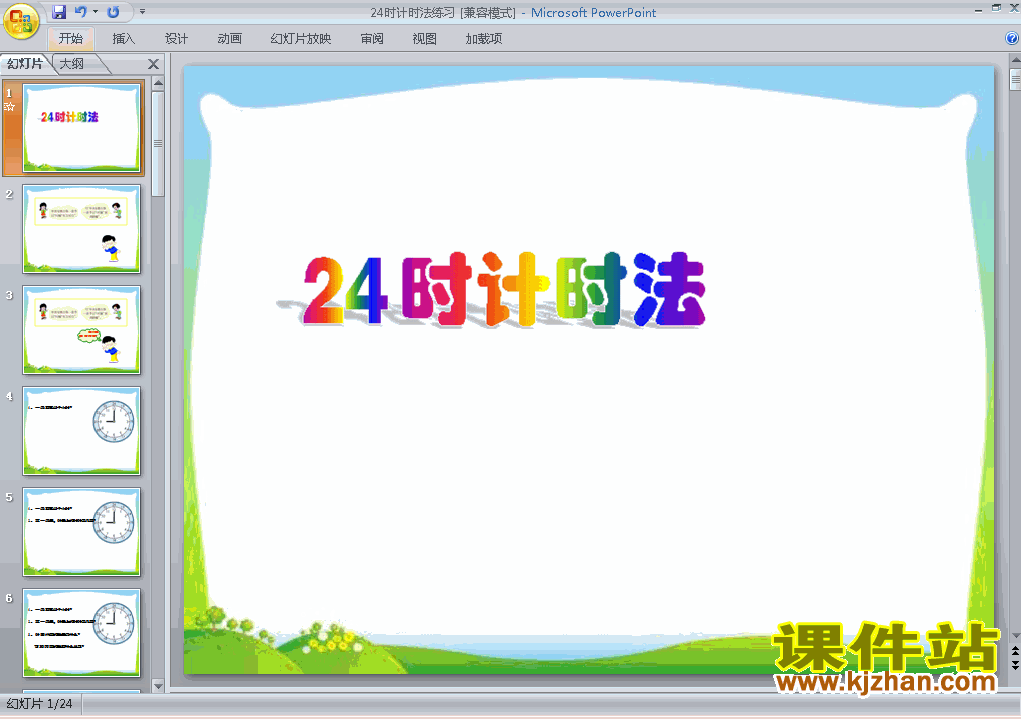The width and height of the screenshot is (1021, 719).
Task: Open the Customize Quick Access Toolbar dropdown
Action: (x=142, y=12)
